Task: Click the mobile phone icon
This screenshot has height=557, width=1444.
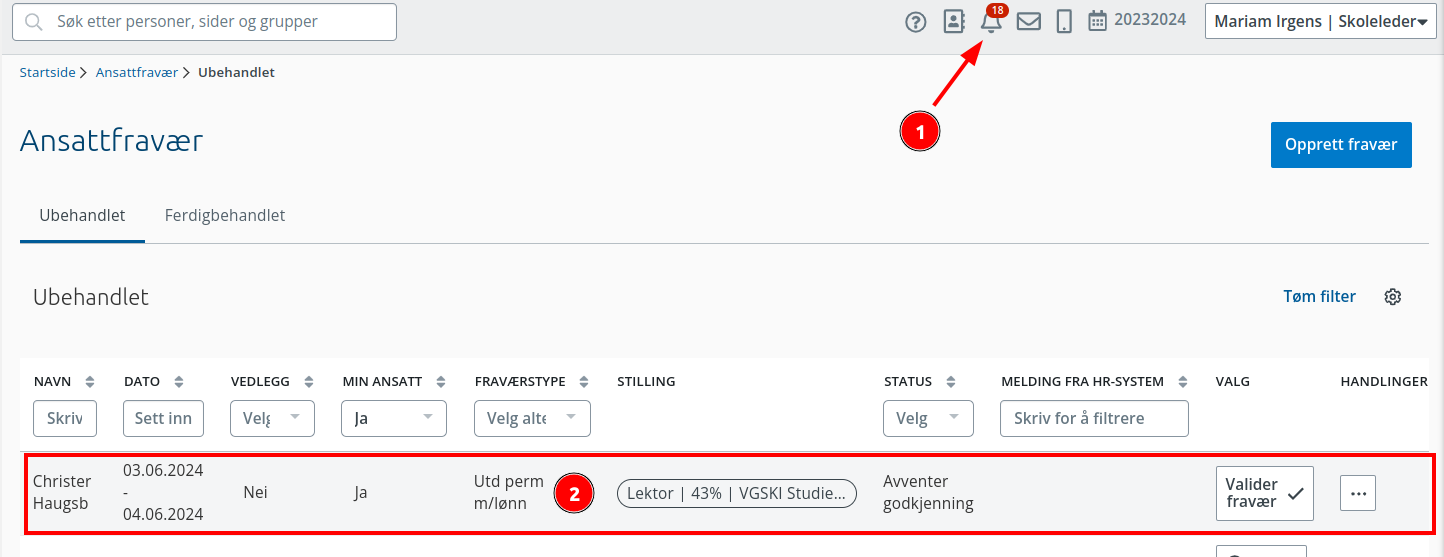Action: (x=1064, y=21)
